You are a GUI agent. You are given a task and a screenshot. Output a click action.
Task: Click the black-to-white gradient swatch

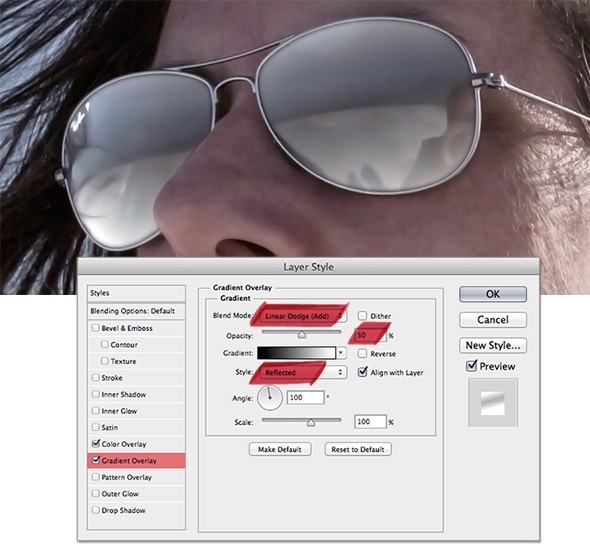[297, 353]
